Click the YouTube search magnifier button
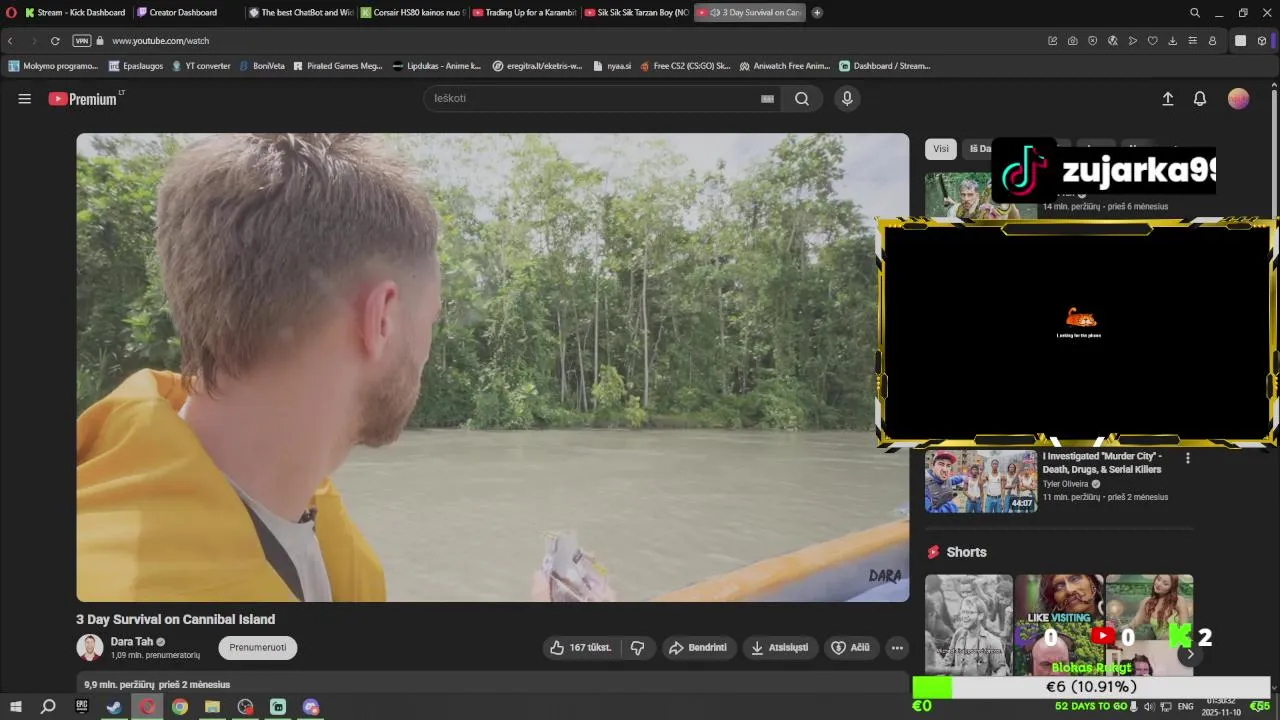The height and width of the screenshot is (720, 1280). (802, 99)
